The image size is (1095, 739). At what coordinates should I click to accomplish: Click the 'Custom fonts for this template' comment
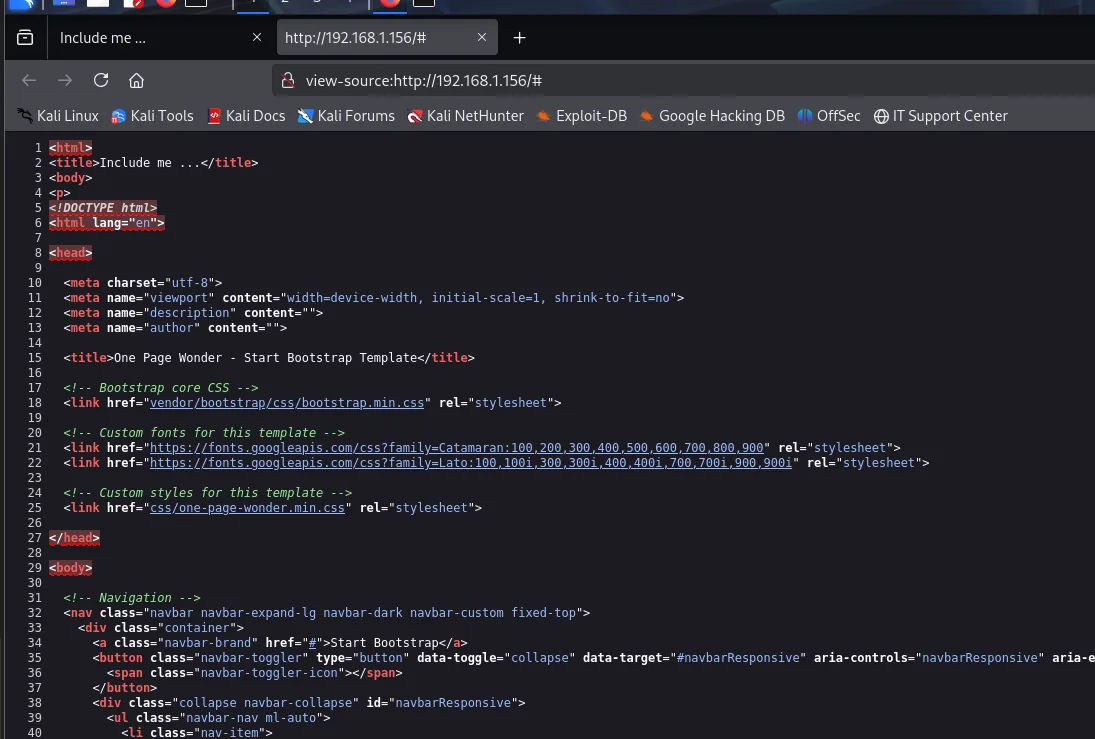click(x=204, y=433)
